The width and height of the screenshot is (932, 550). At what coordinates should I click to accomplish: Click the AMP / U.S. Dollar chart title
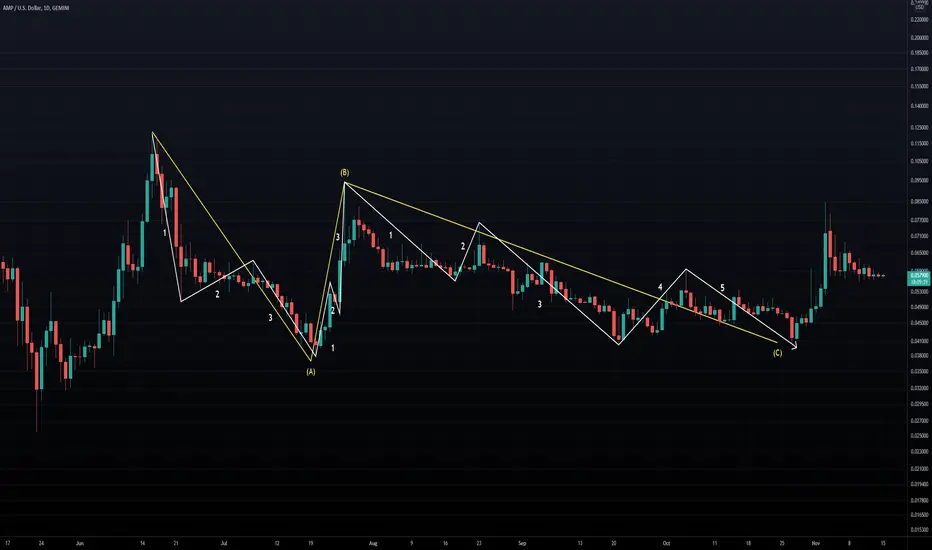click(x=36, y=8)
